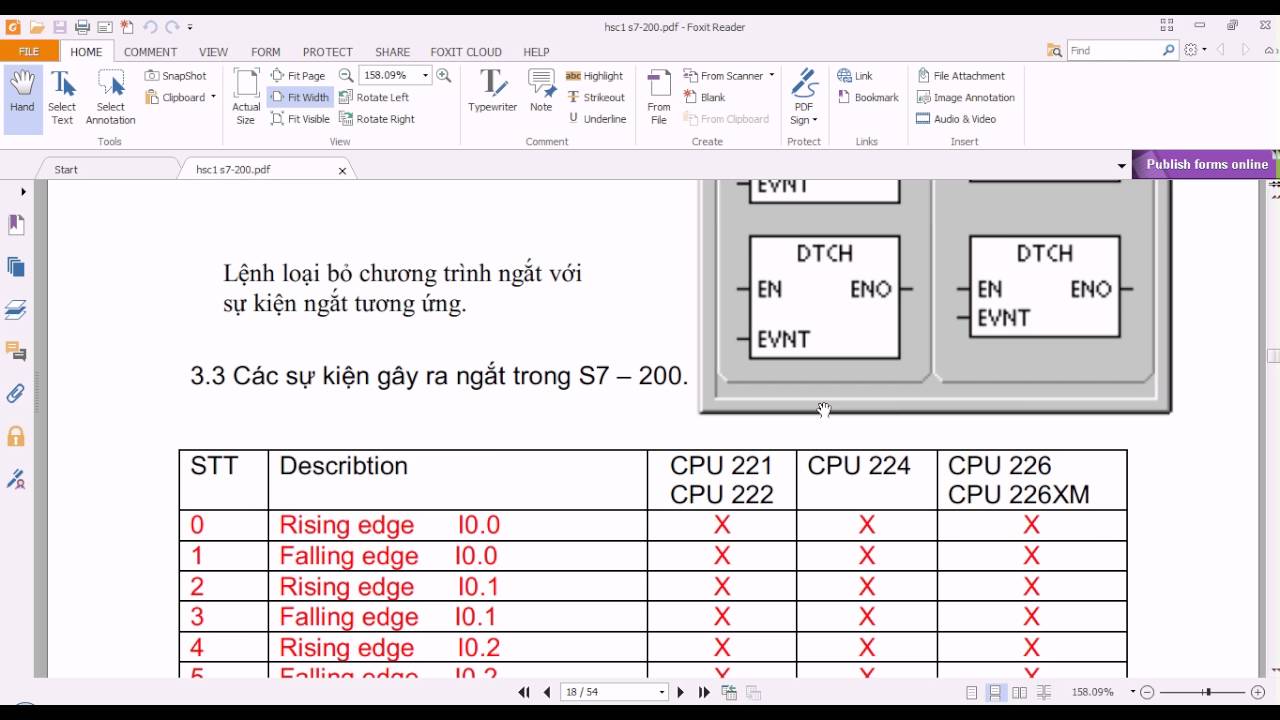Open the document tab list dropdown arrow

(1121, 166)
